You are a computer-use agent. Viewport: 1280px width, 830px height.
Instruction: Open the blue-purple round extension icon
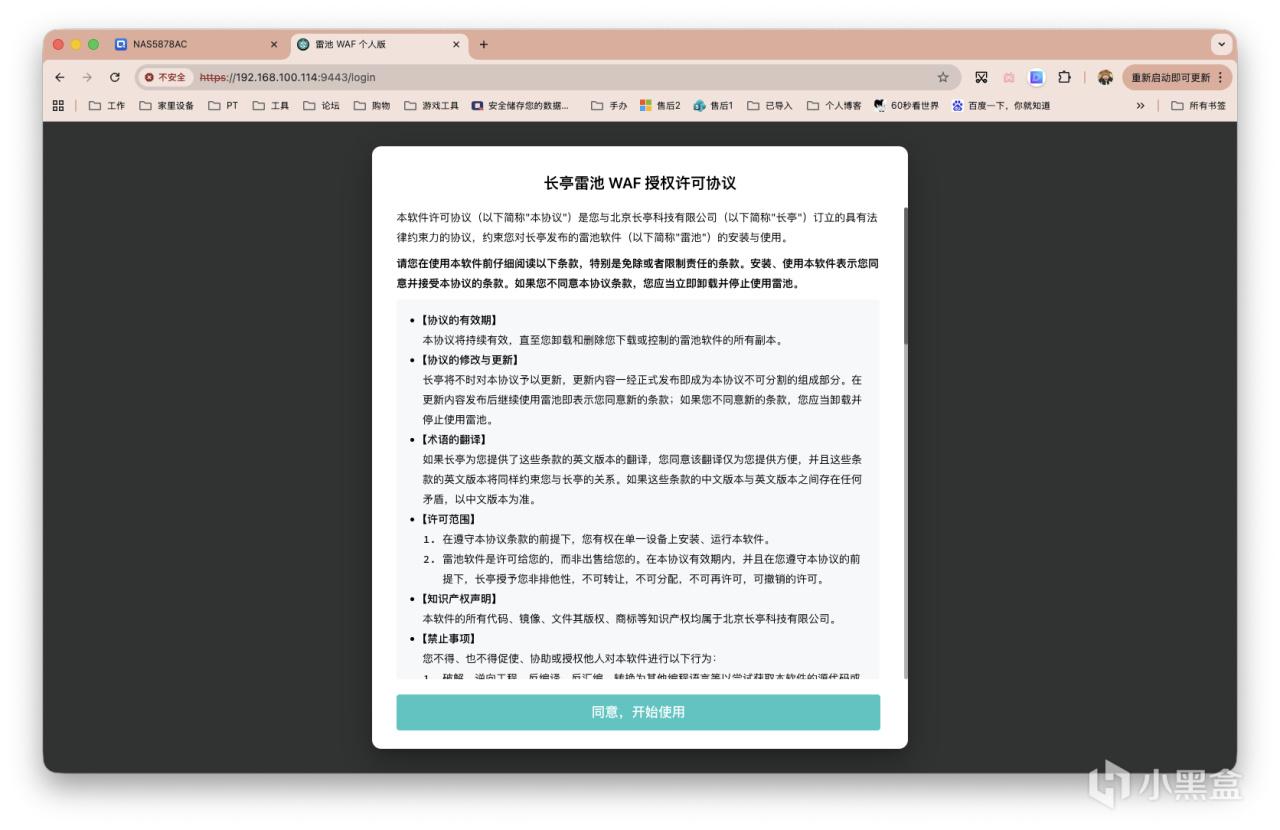(1036, 77)
